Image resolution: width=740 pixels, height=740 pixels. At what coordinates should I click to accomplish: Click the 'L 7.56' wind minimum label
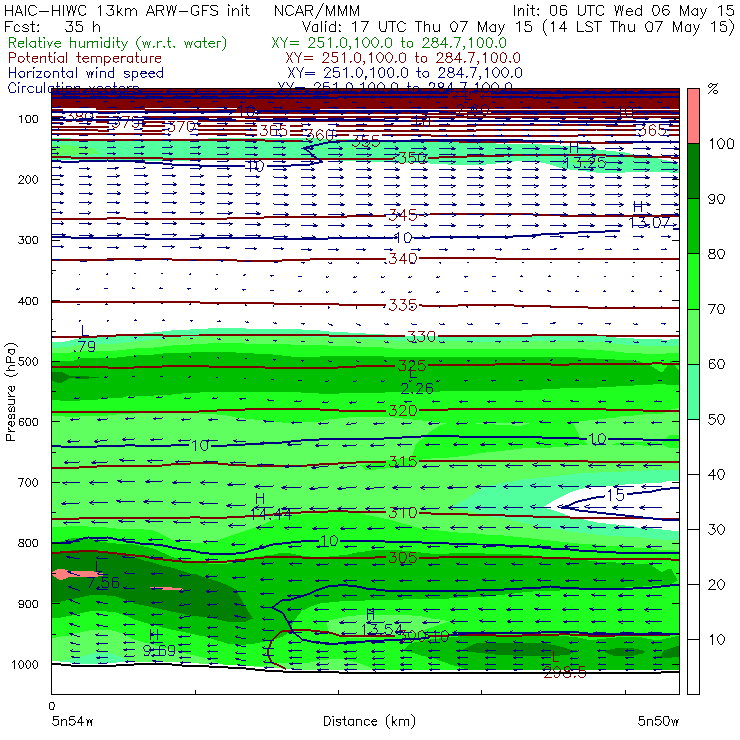pyautogui.click(x=103, y=575)
